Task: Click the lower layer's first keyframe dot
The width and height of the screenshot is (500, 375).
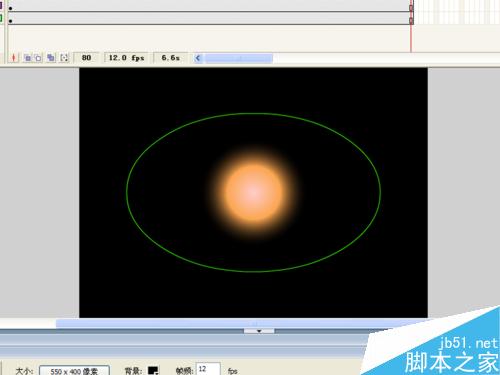Action: (11, 21)
